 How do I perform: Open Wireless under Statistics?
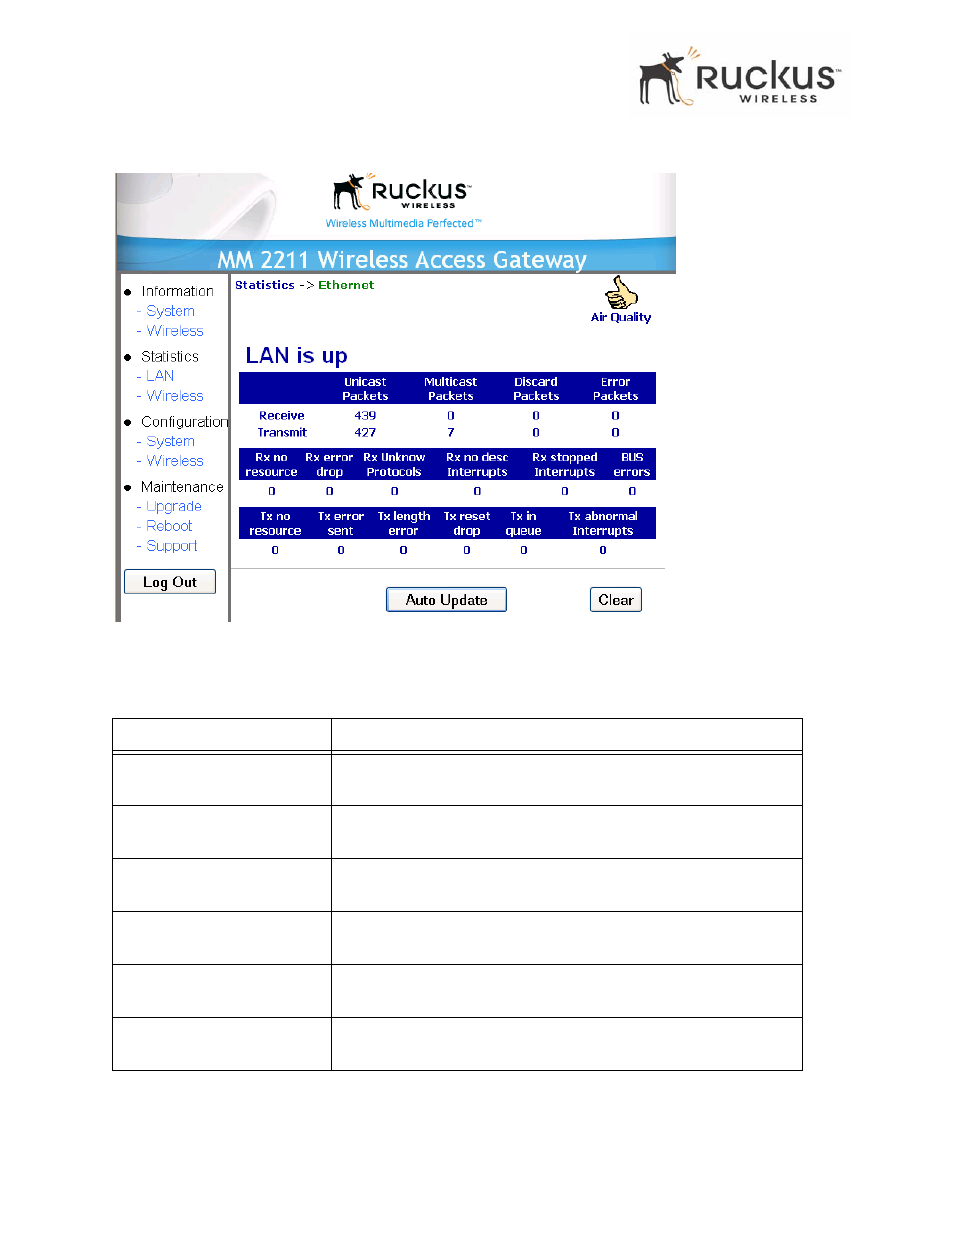point(175,396)
